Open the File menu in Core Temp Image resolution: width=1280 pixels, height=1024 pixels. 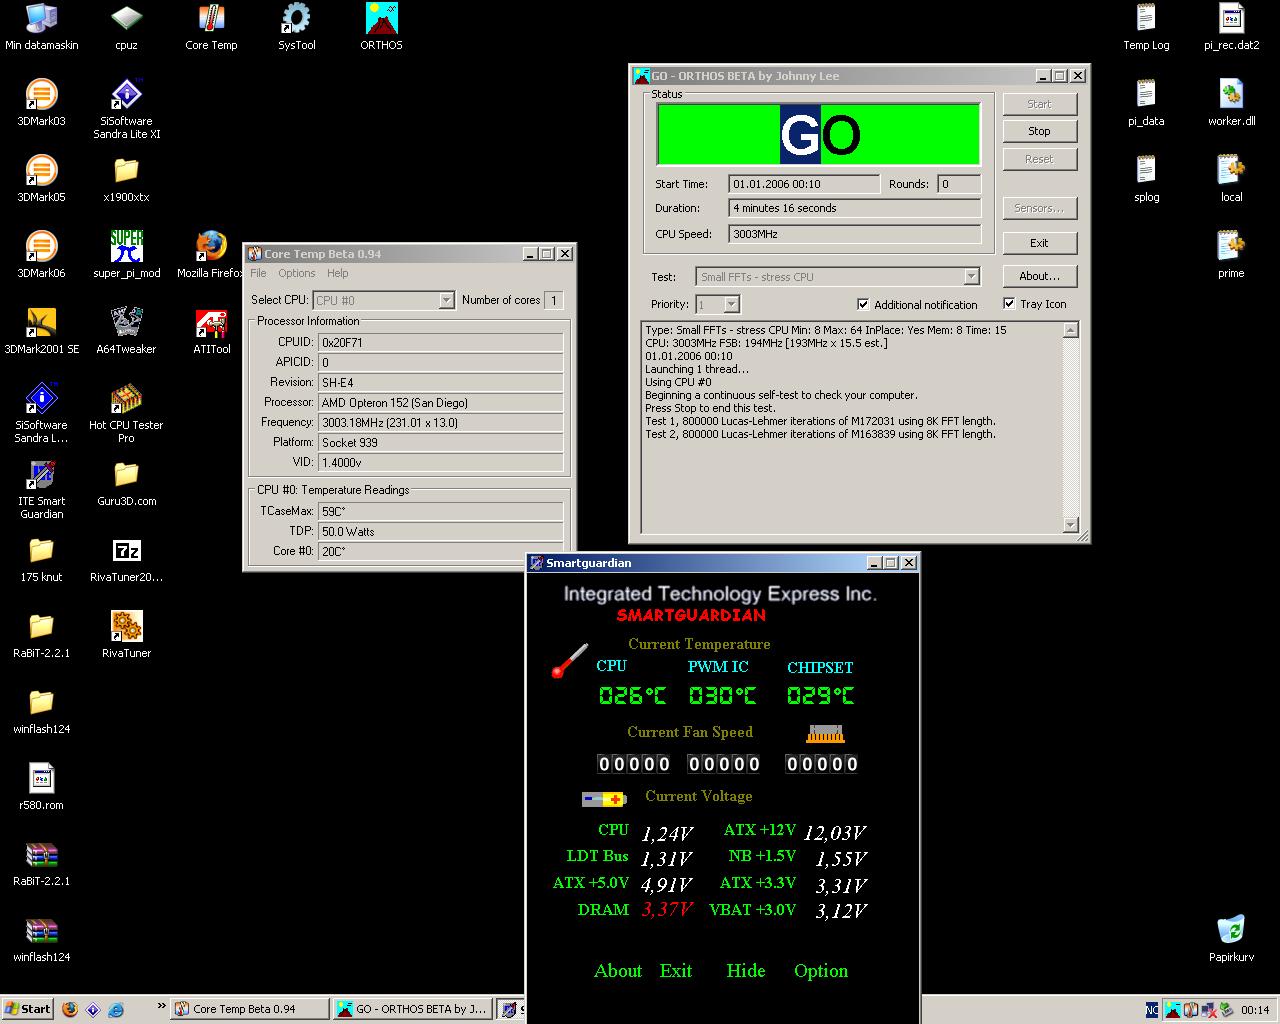click(258, 273)
